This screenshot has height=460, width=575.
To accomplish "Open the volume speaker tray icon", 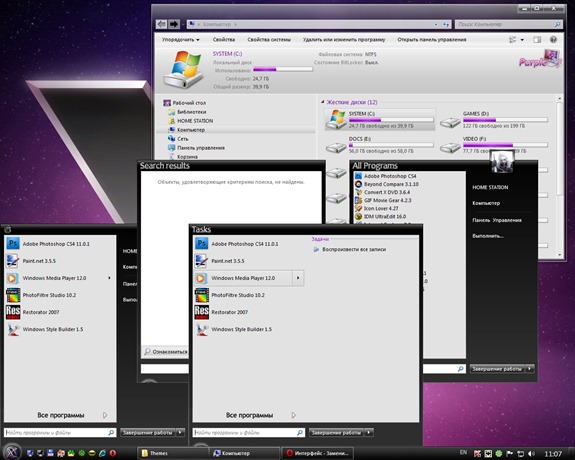I will coord(531,454).
